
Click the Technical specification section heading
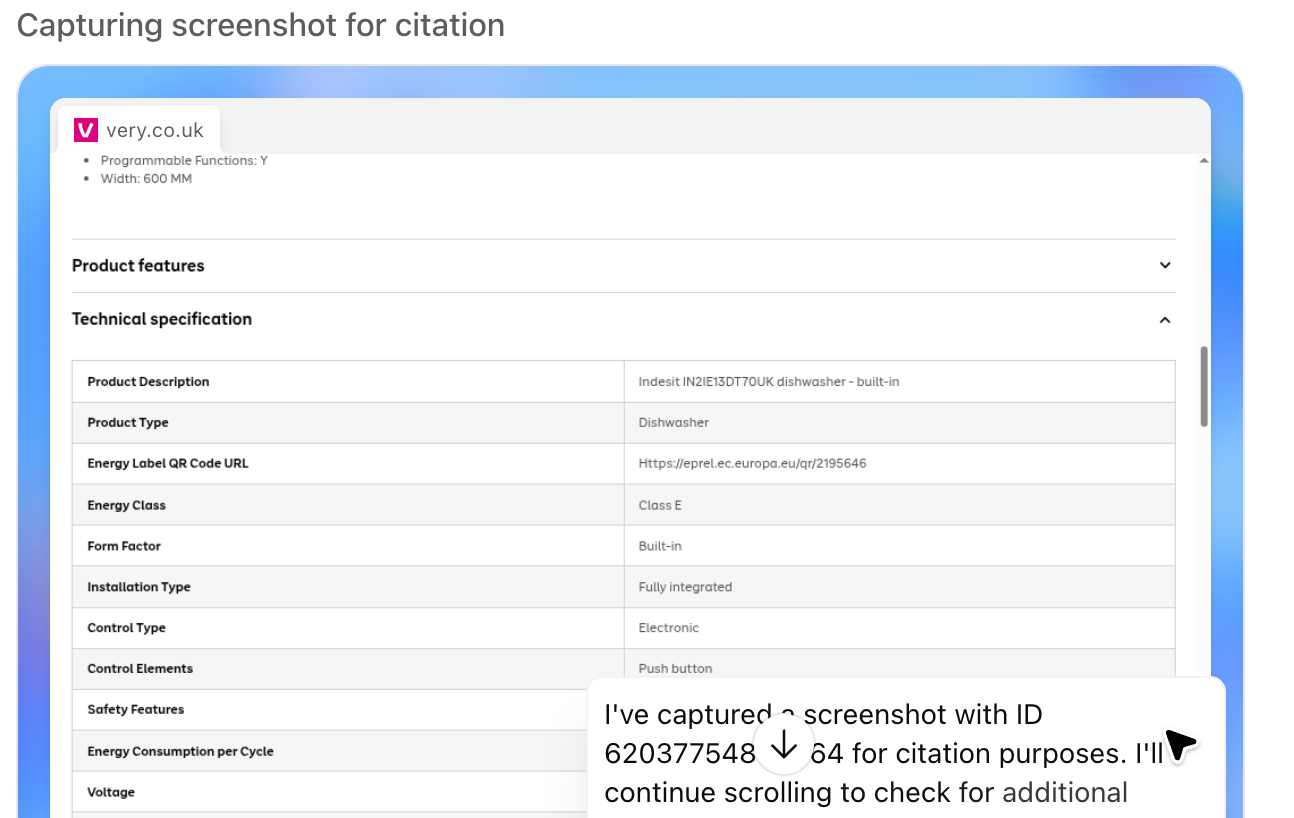point(162,319)
